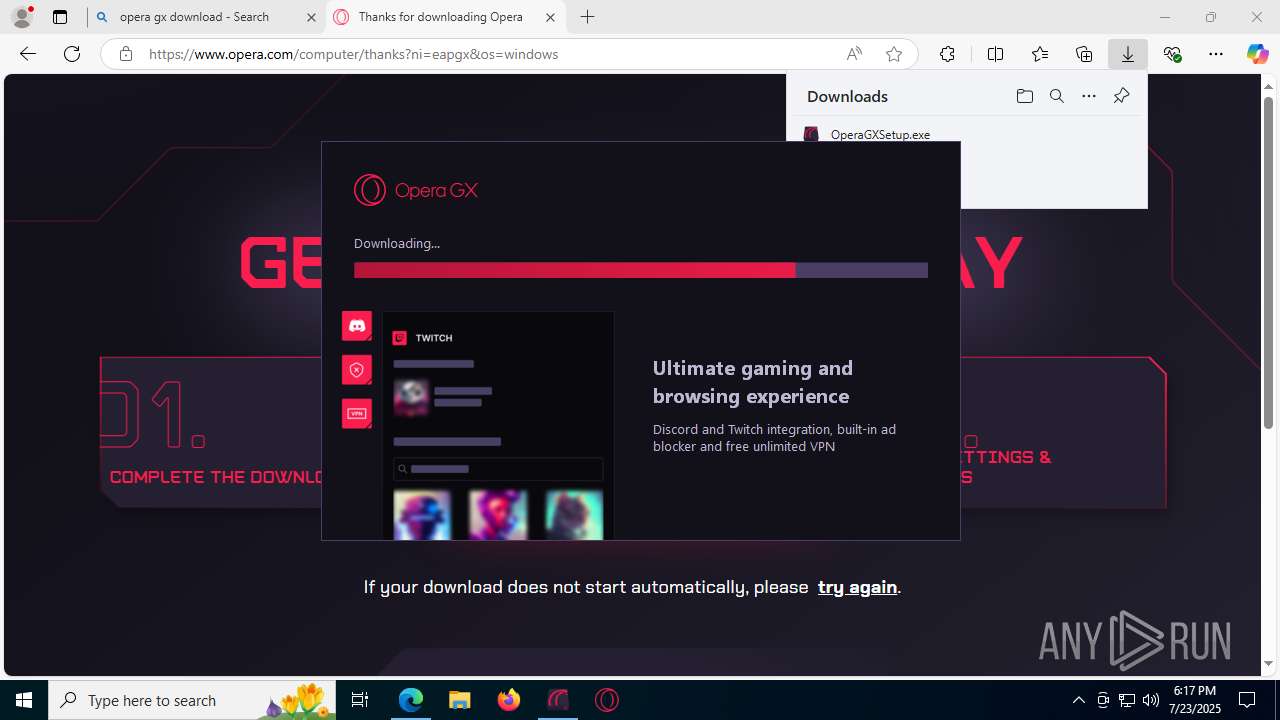The width and height of the screenshot is (1280, 720).
Task: Add this page to favorites star
Action: pyautogui.click(x=894, y=54)
